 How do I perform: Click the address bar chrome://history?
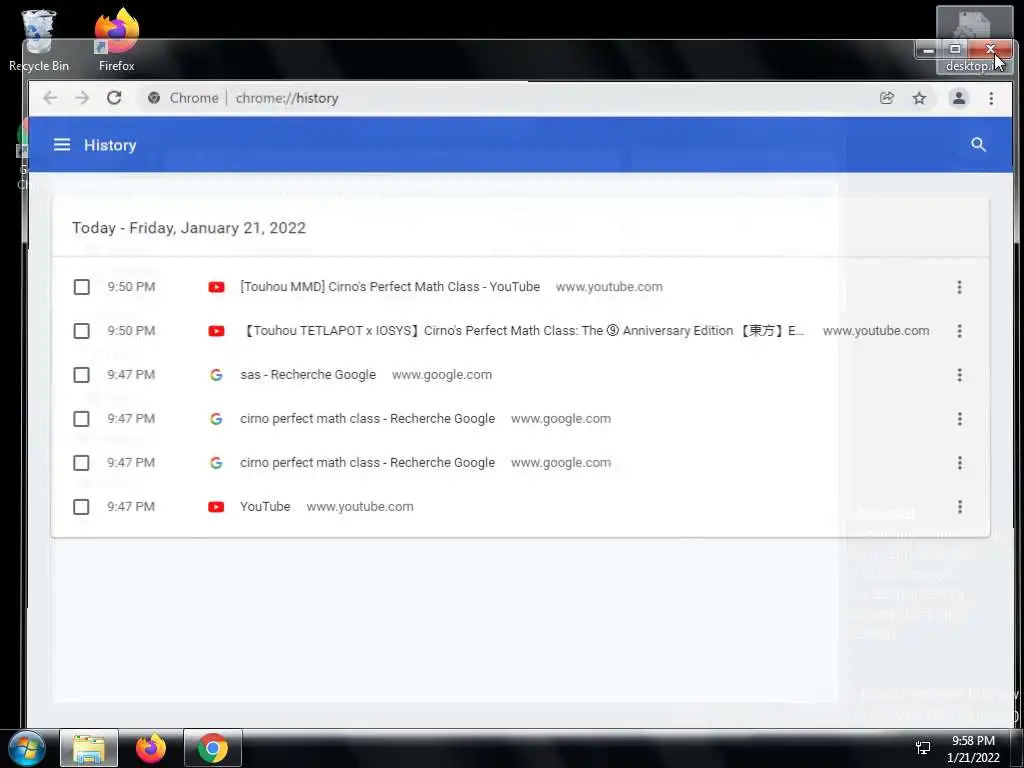click(287, 98)
